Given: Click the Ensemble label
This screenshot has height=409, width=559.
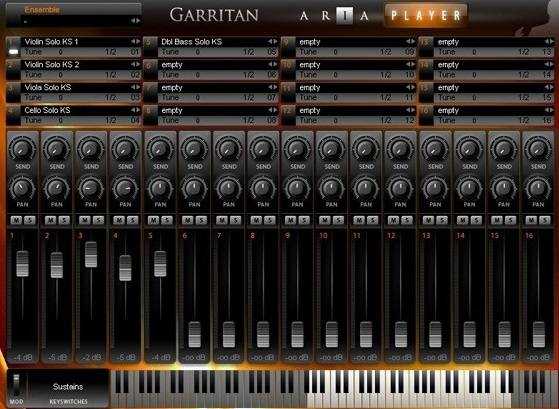Looking at the screenshot, I should point(42,10).
